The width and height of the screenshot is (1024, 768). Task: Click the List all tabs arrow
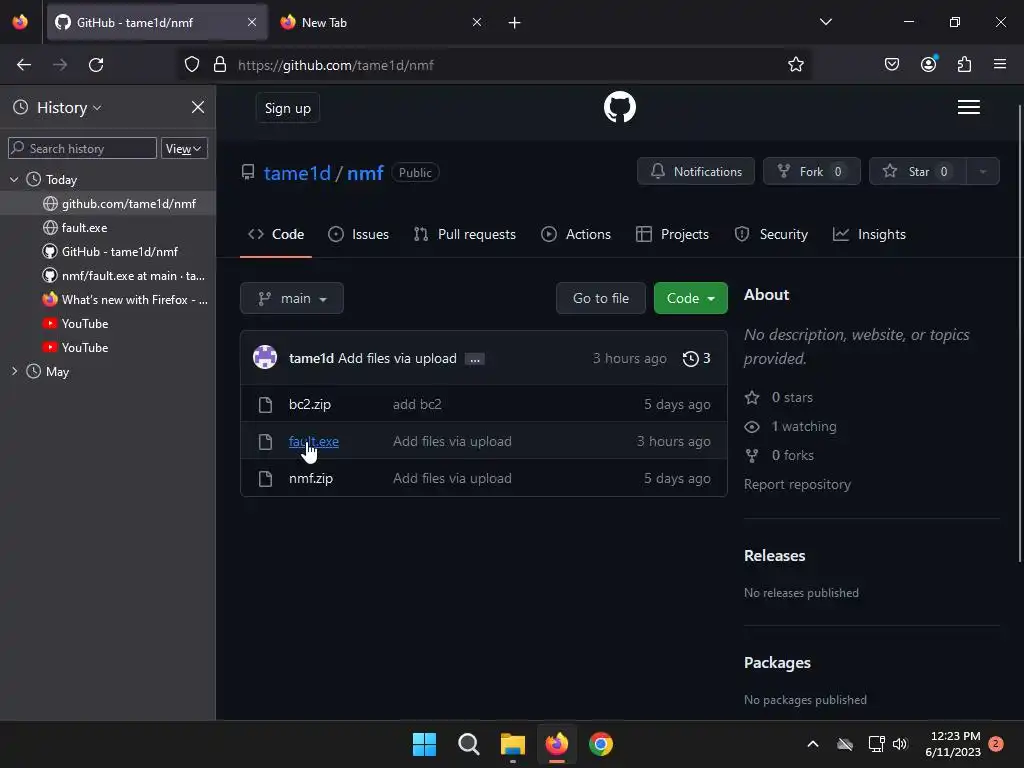click(825, 22)
